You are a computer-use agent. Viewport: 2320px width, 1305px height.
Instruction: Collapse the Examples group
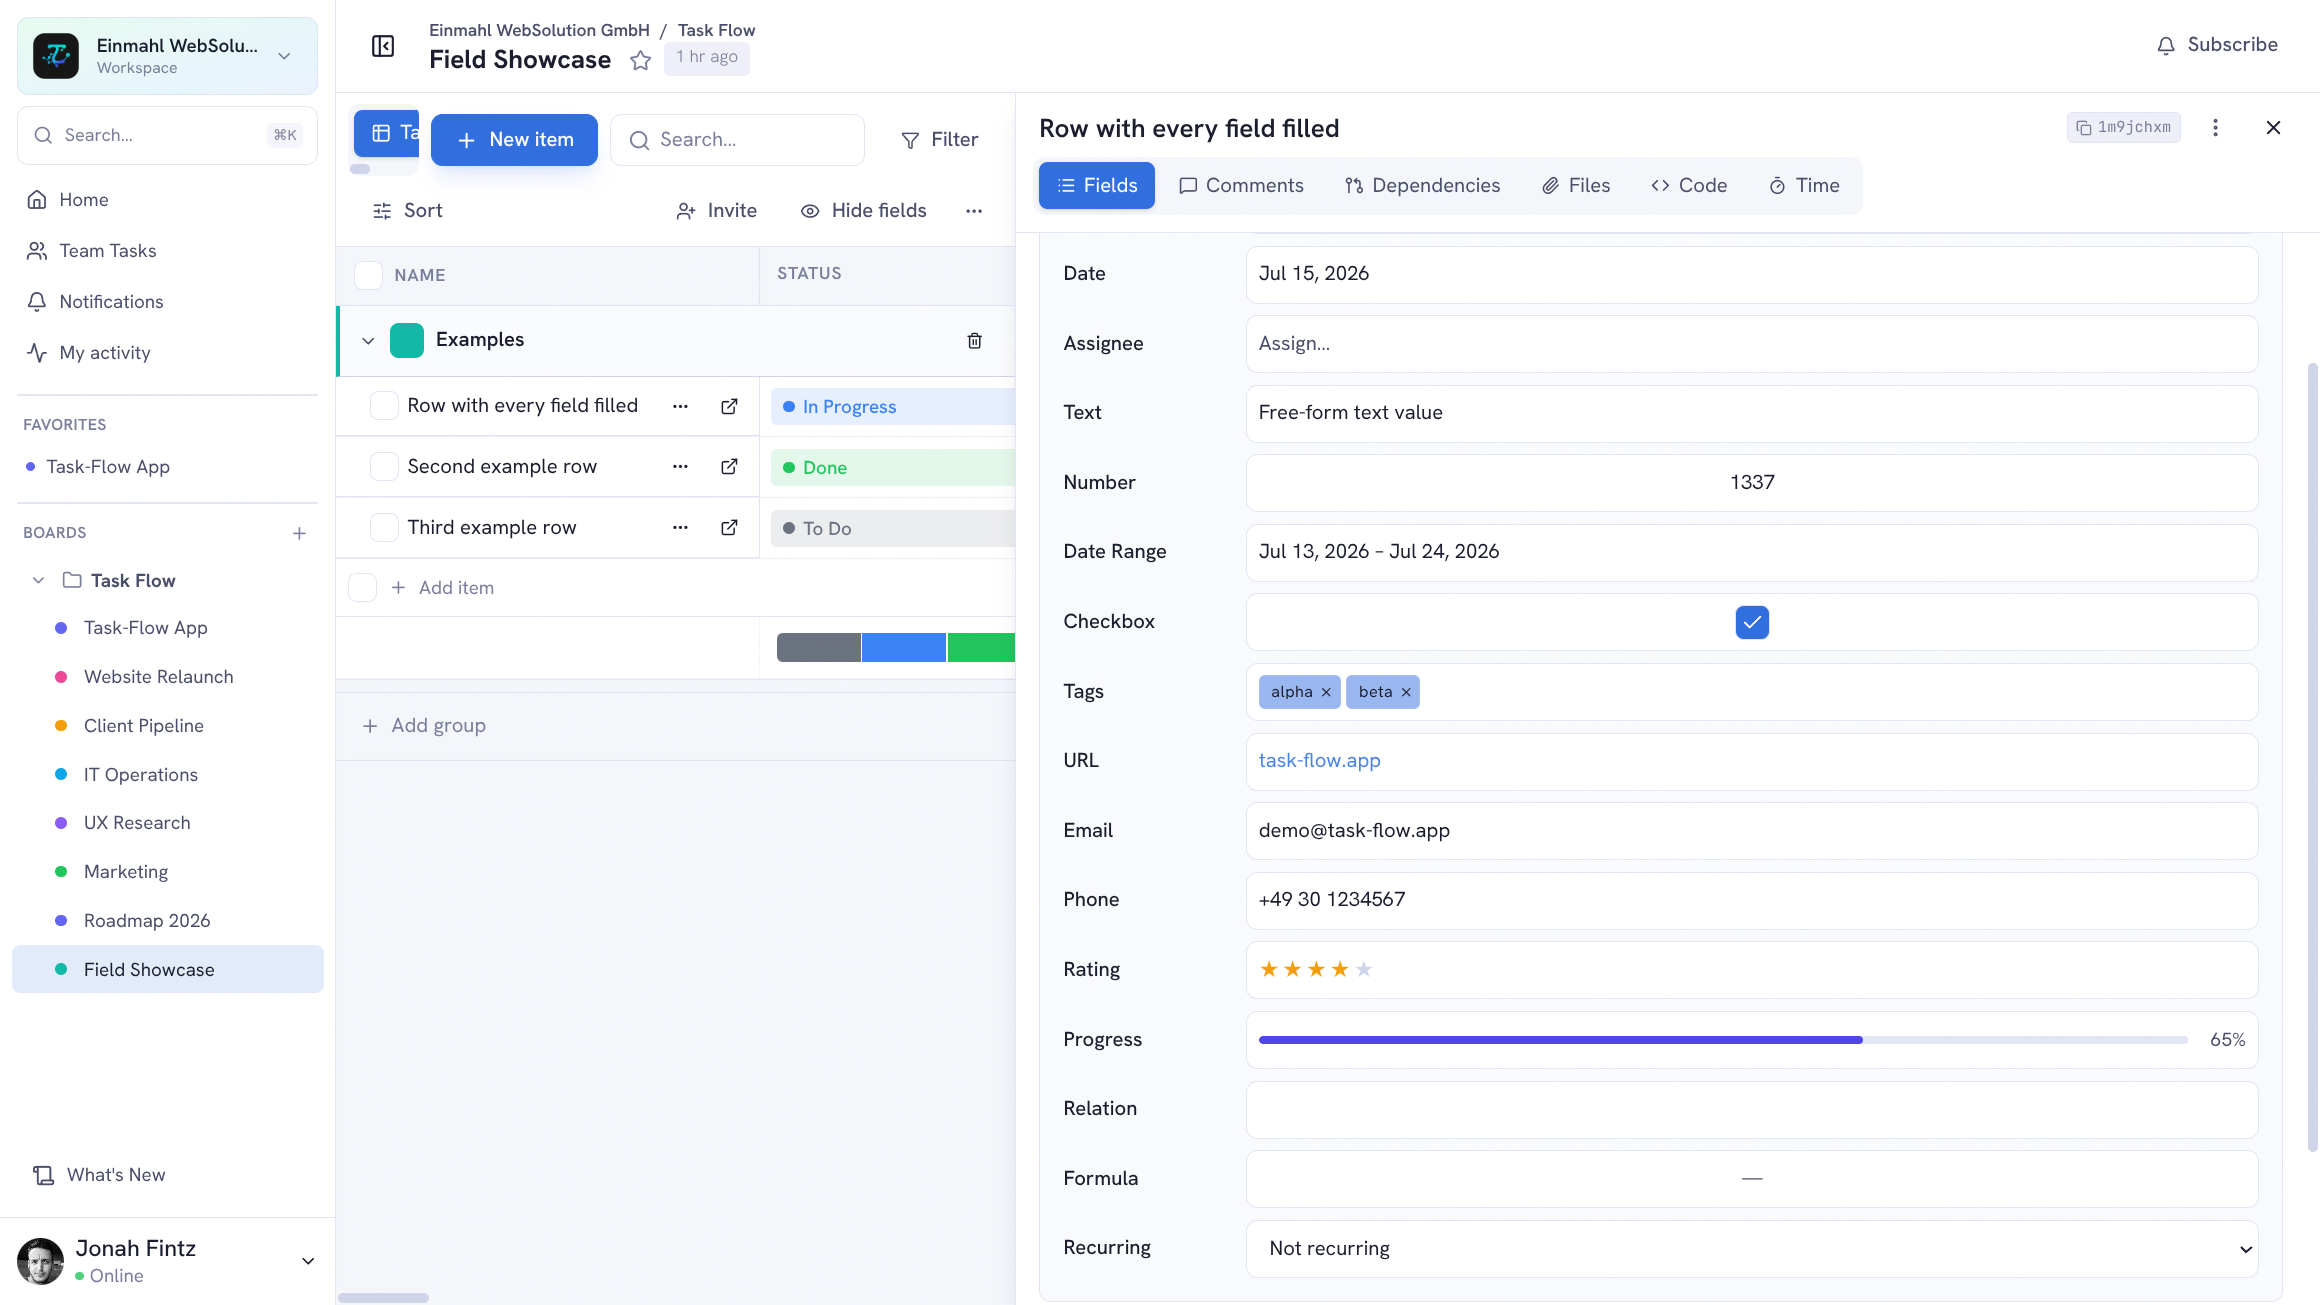[x=368, y=341]
